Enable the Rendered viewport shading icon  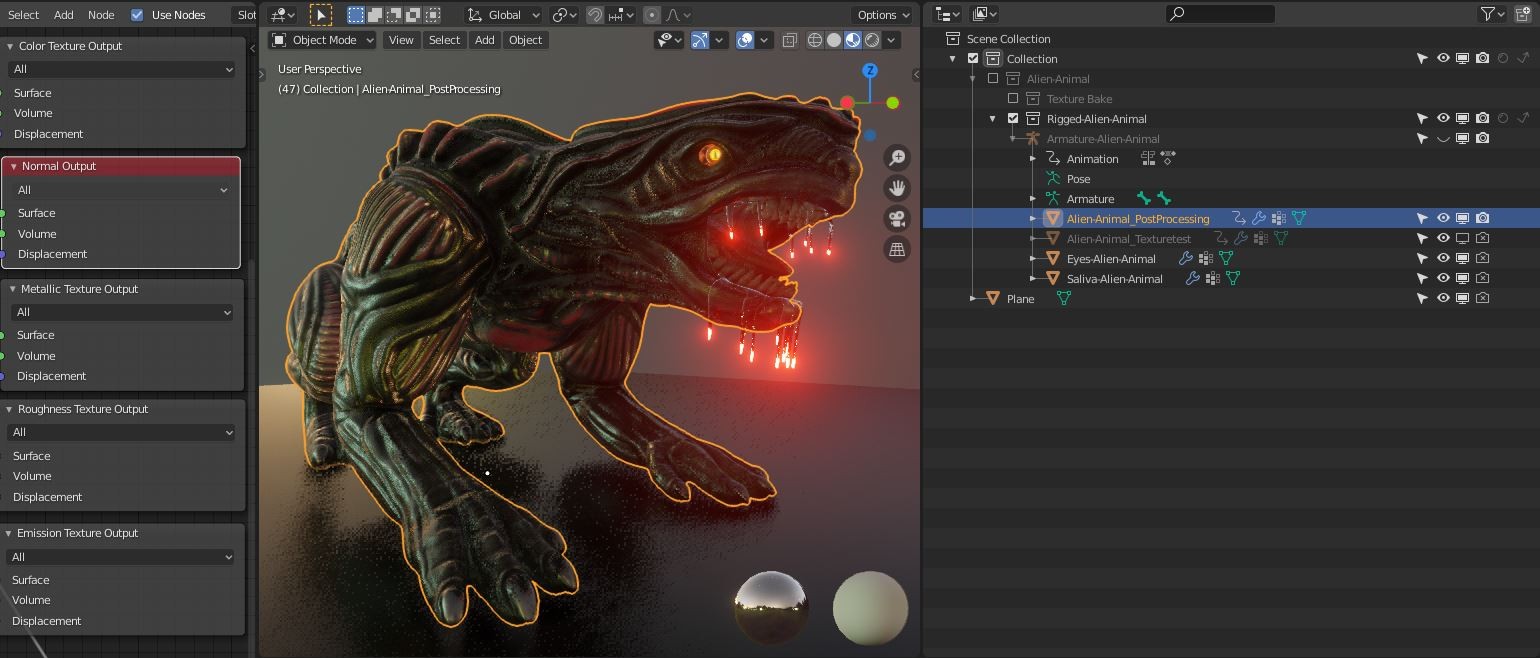point(871,40)
